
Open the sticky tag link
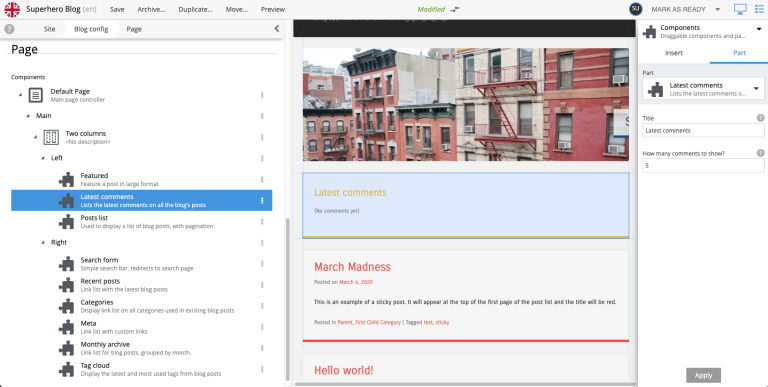[442, 322]
